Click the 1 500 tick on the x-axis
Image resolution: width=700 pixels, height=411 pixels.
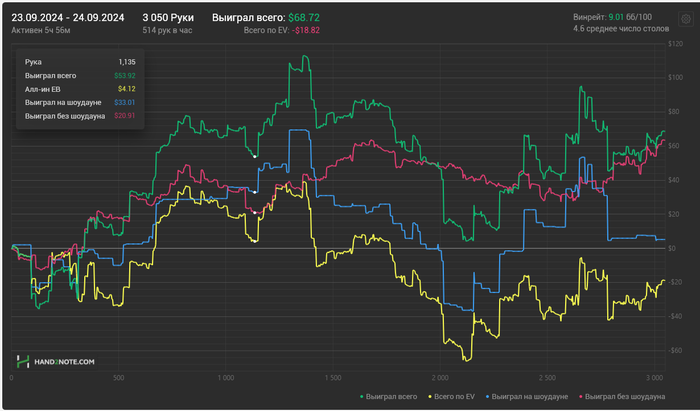(333, 378)
